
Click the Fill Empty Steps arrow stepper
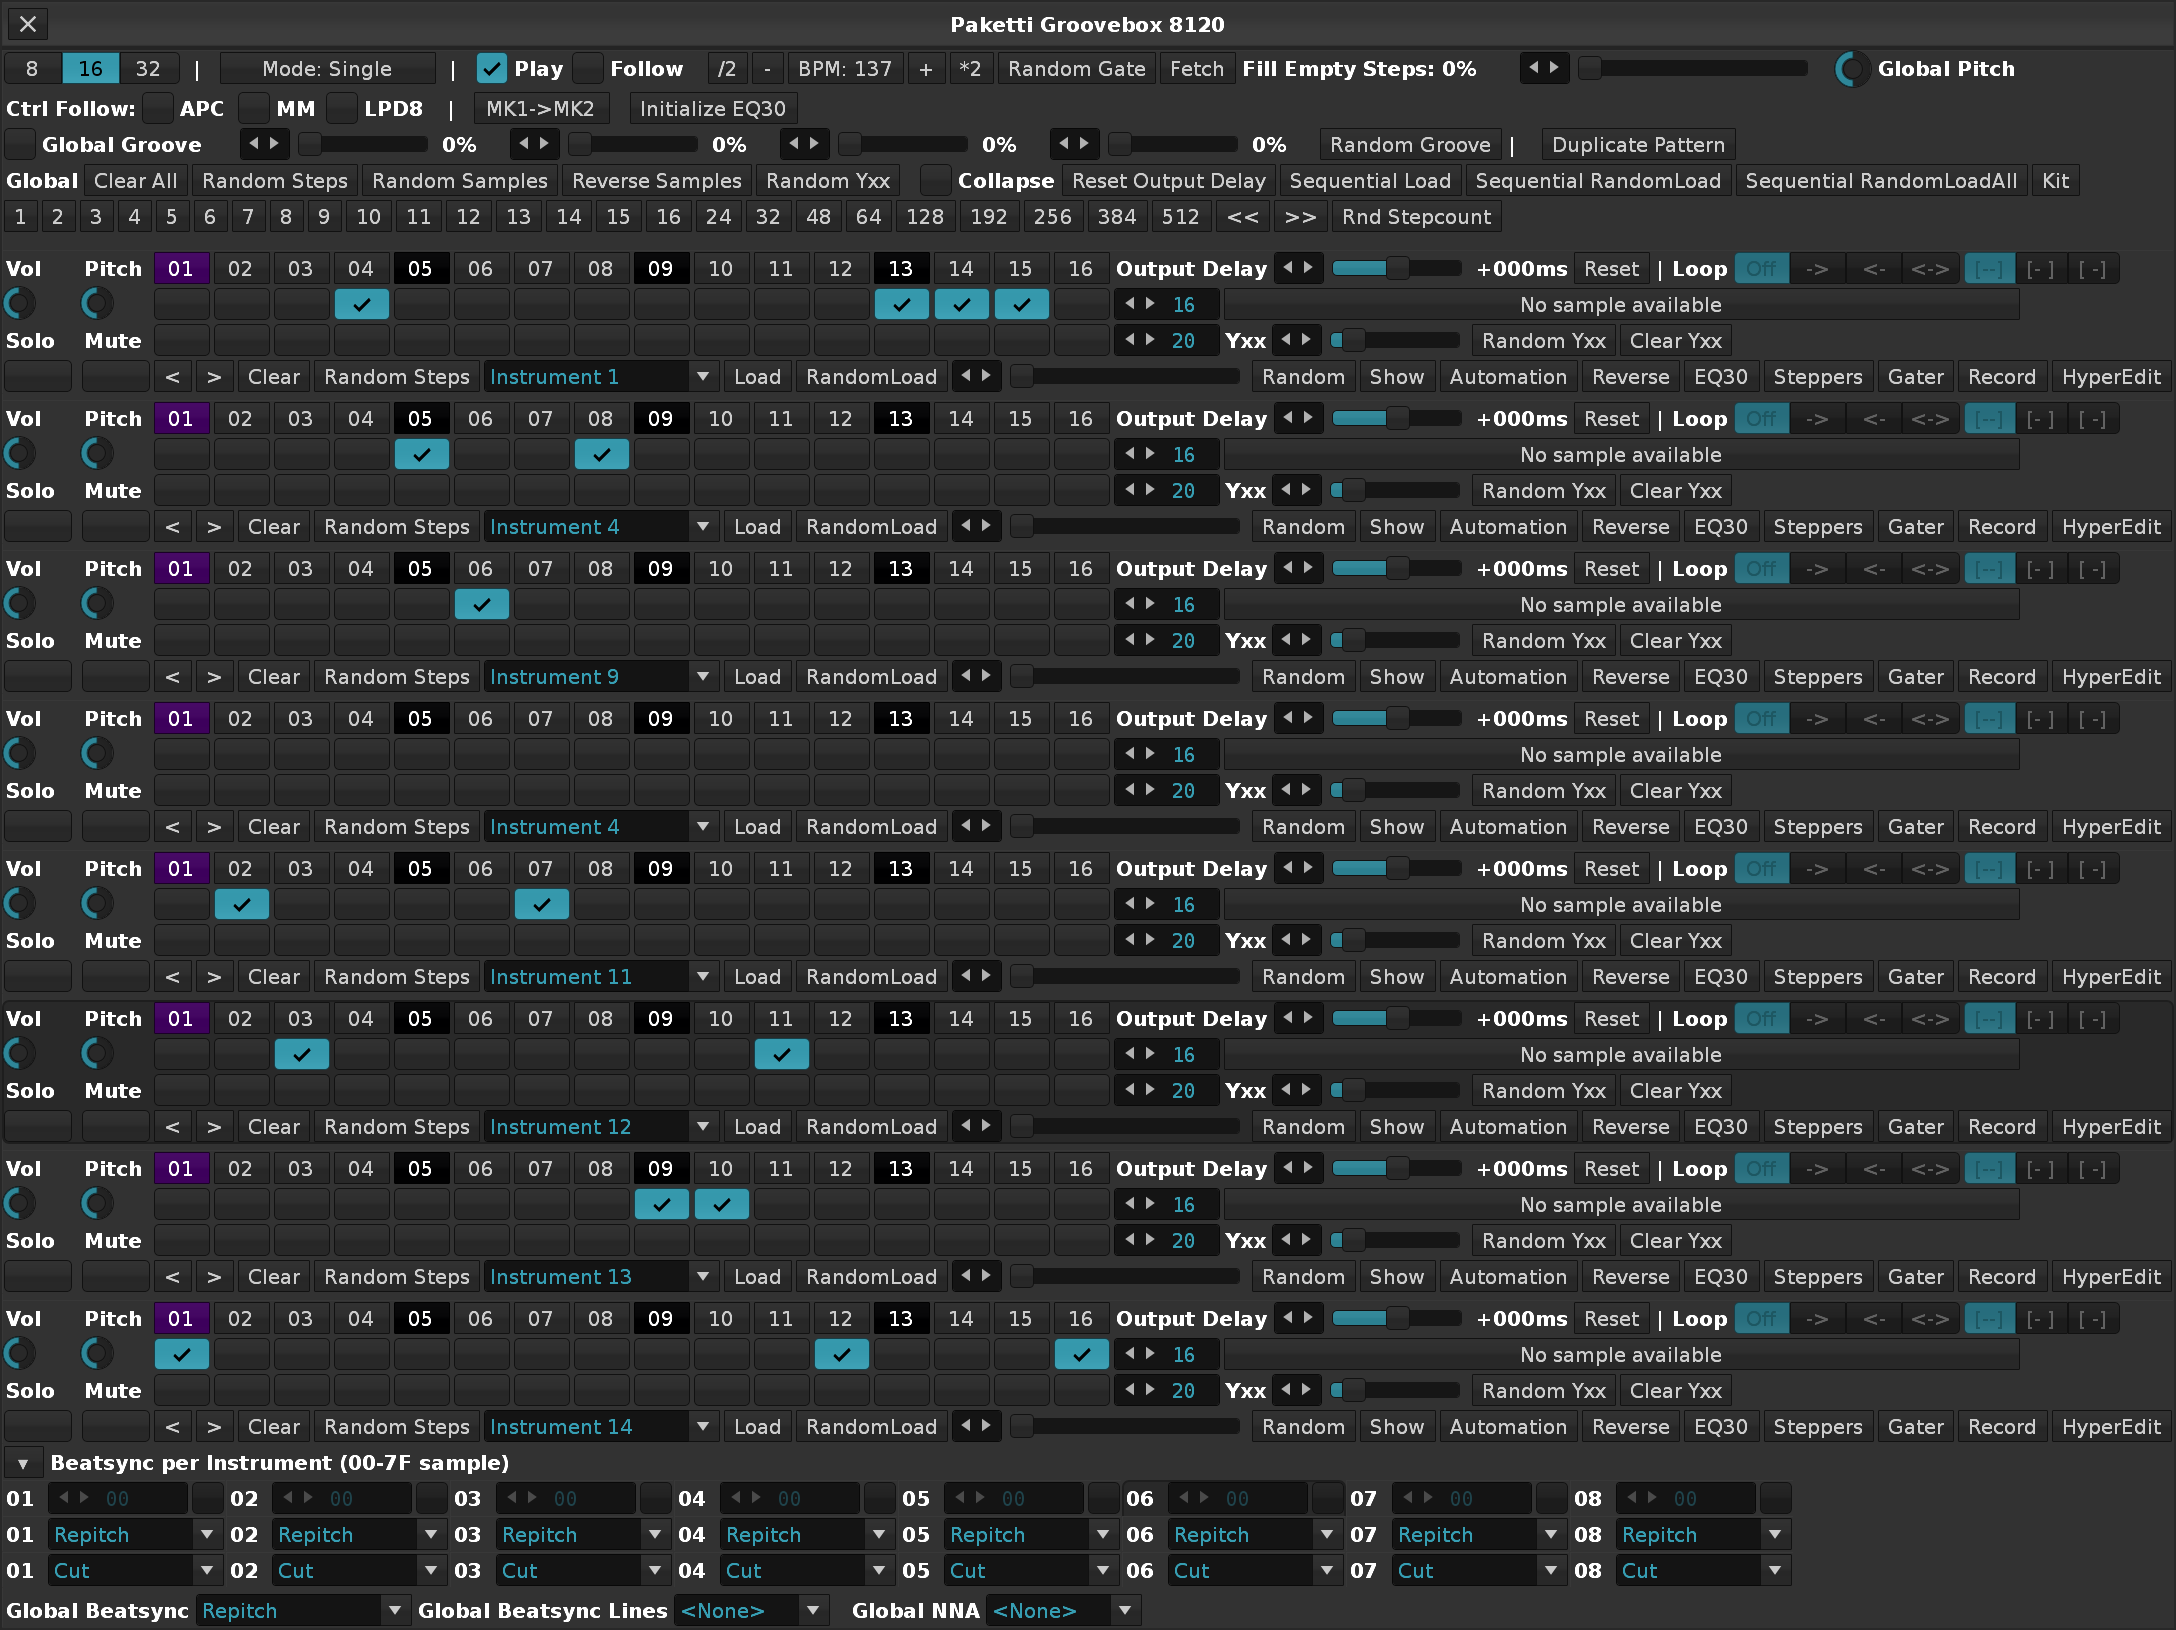click(1544, 68)
